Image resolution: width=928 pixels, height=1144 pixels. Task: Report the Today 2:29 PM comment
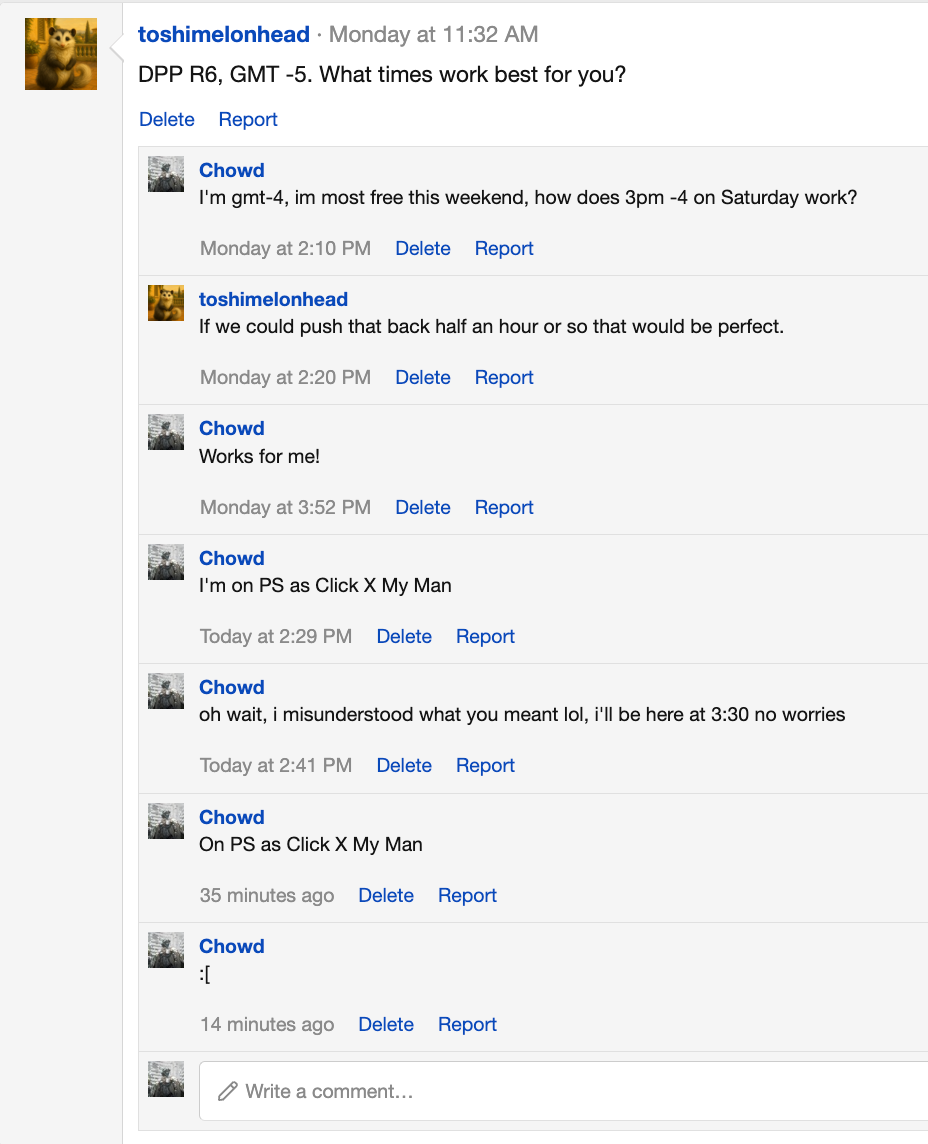pyautogui.click(x=485, y=636)
